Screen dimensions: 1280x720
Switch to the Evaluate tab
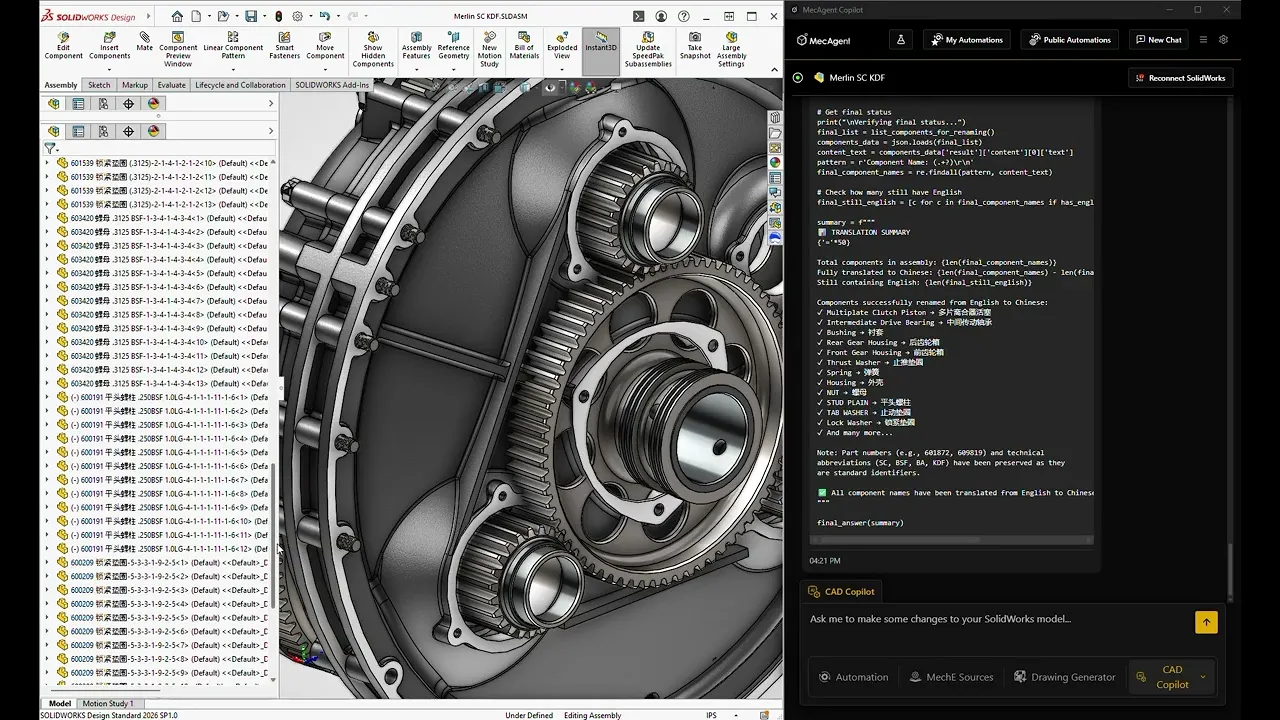tap(171, 85)
